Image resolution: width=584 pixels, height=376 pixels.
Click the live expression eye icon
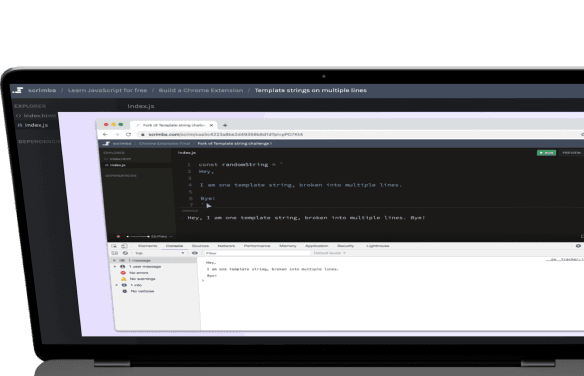click(x=194, y=253)
